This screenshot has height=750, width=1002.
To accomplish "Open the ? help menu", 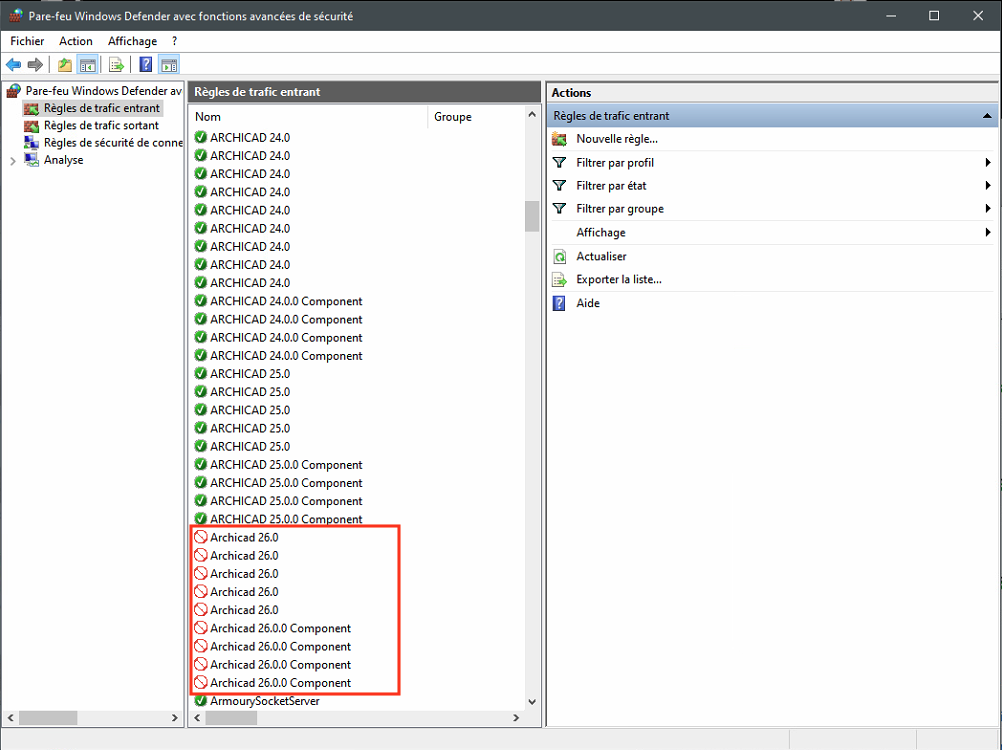I will click(x=174, y=41).
